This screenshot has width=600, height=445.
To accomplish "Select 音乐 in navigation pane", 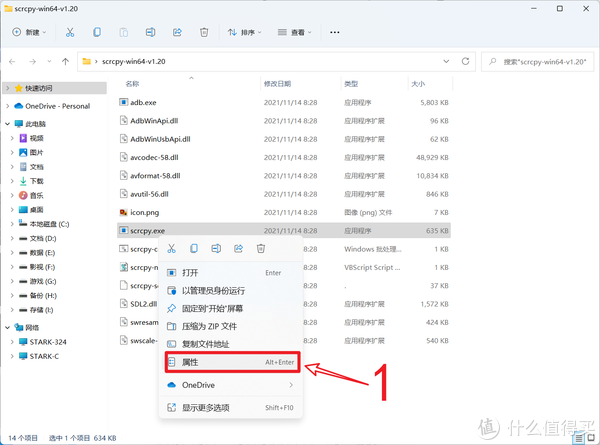I will click(x=37, y=196).
